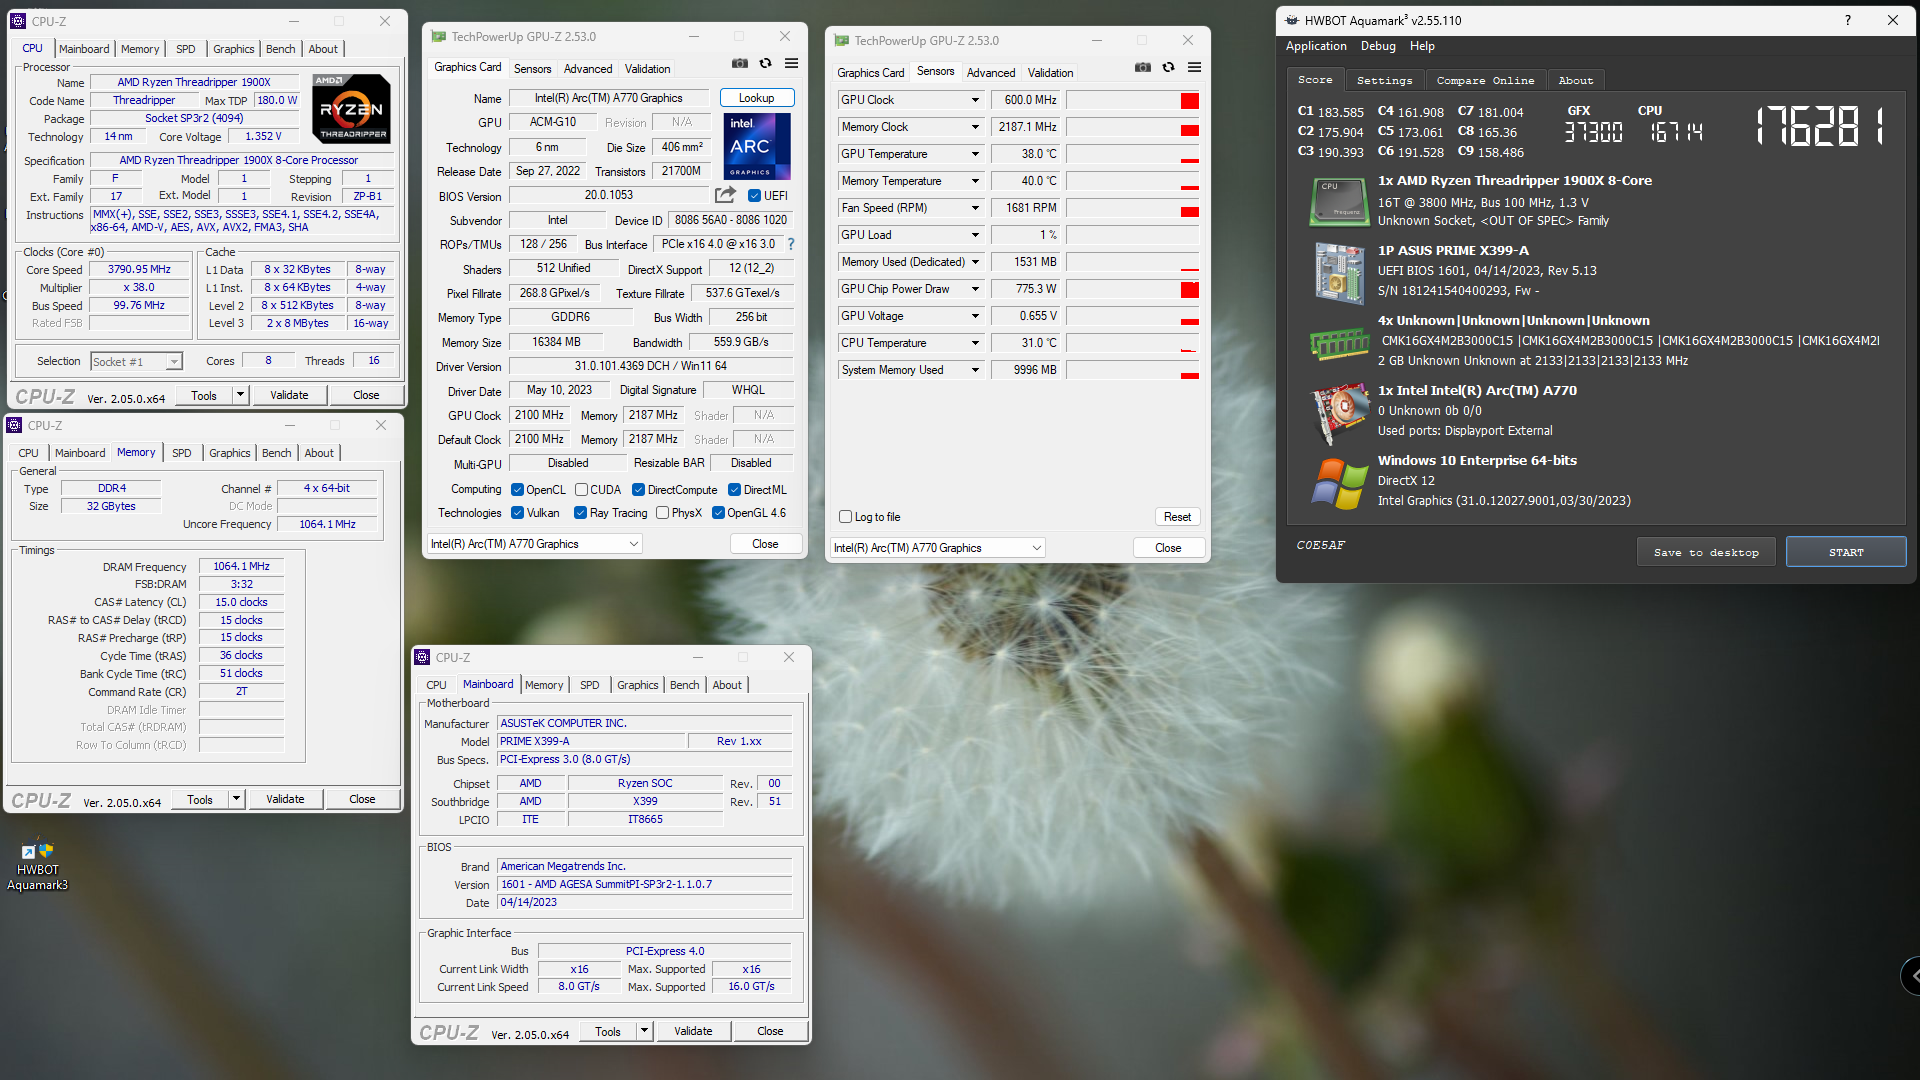This screenshot has height=1080, width=1920.
Task: Click the camera icon in GPU-Z Sensors window
Action: (1142, 68)
